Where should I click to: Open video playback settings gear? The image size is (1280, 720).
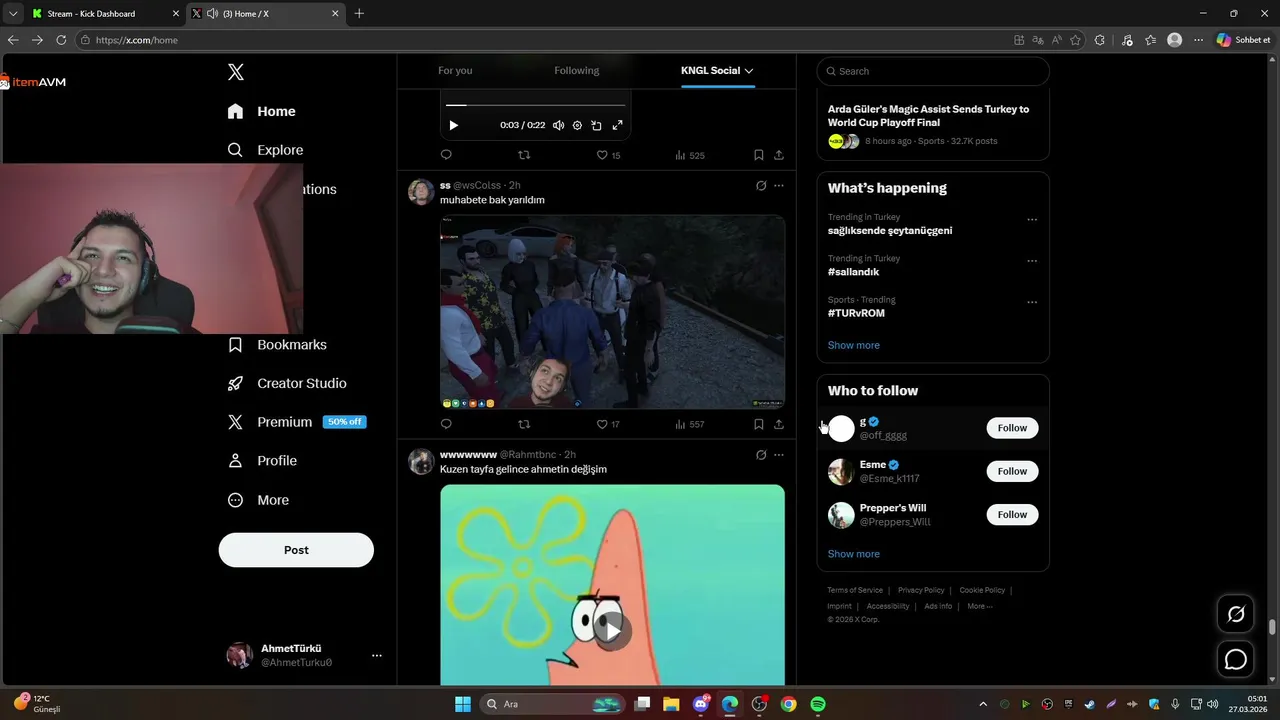click(x=577, y=125)
